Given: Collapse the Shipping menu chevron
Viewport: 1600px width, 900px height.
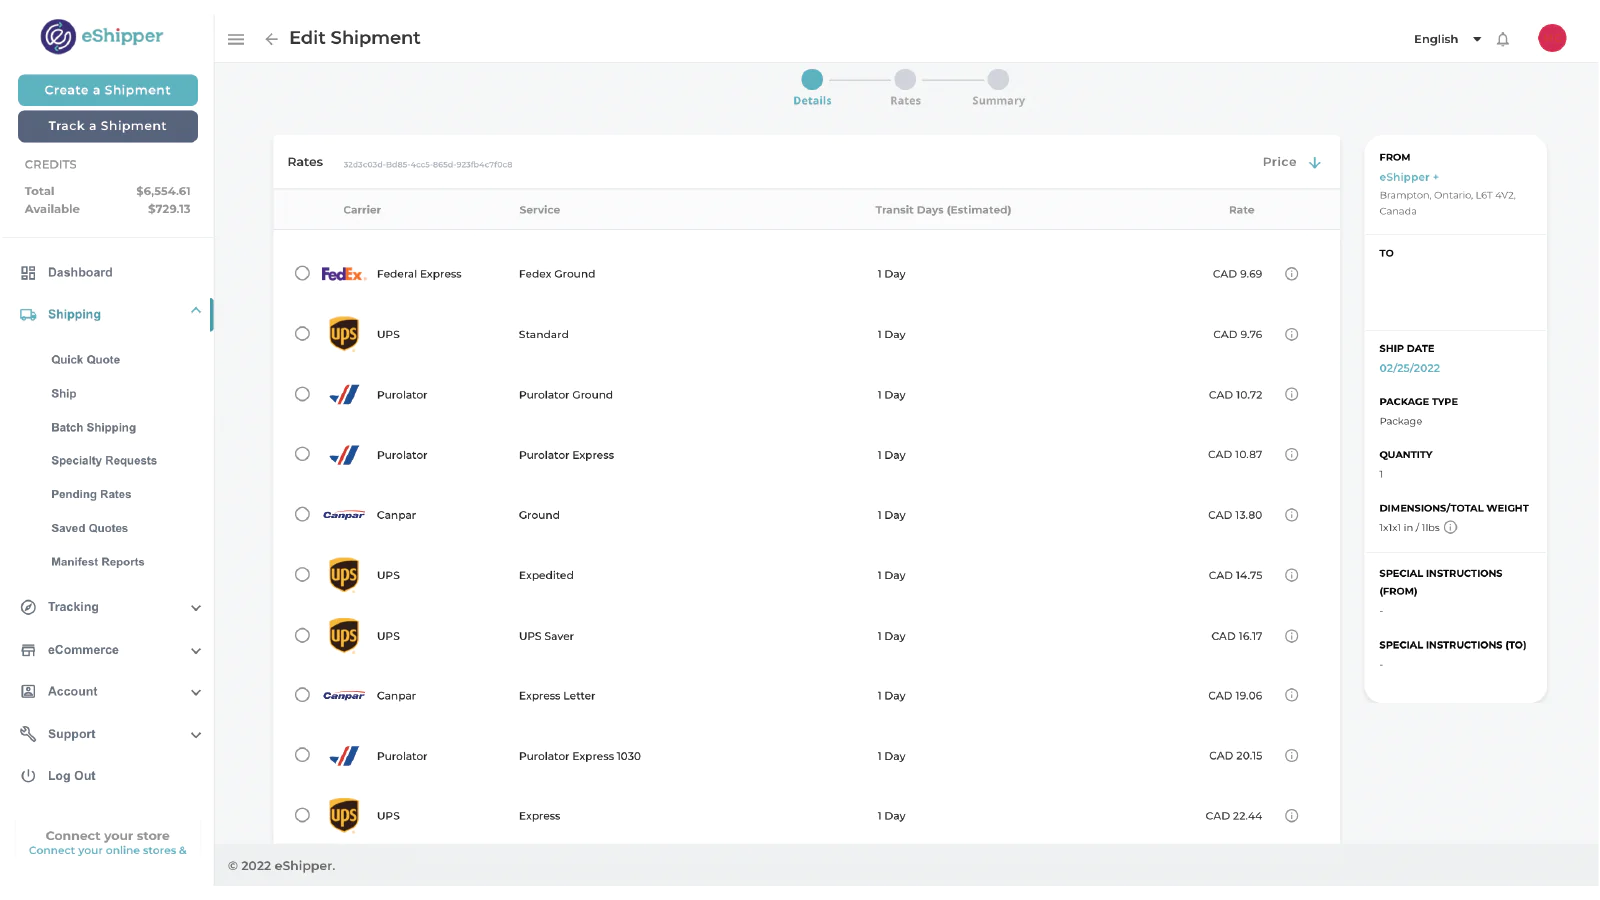Looking at the screenshot, I should [x=196, y=311].
